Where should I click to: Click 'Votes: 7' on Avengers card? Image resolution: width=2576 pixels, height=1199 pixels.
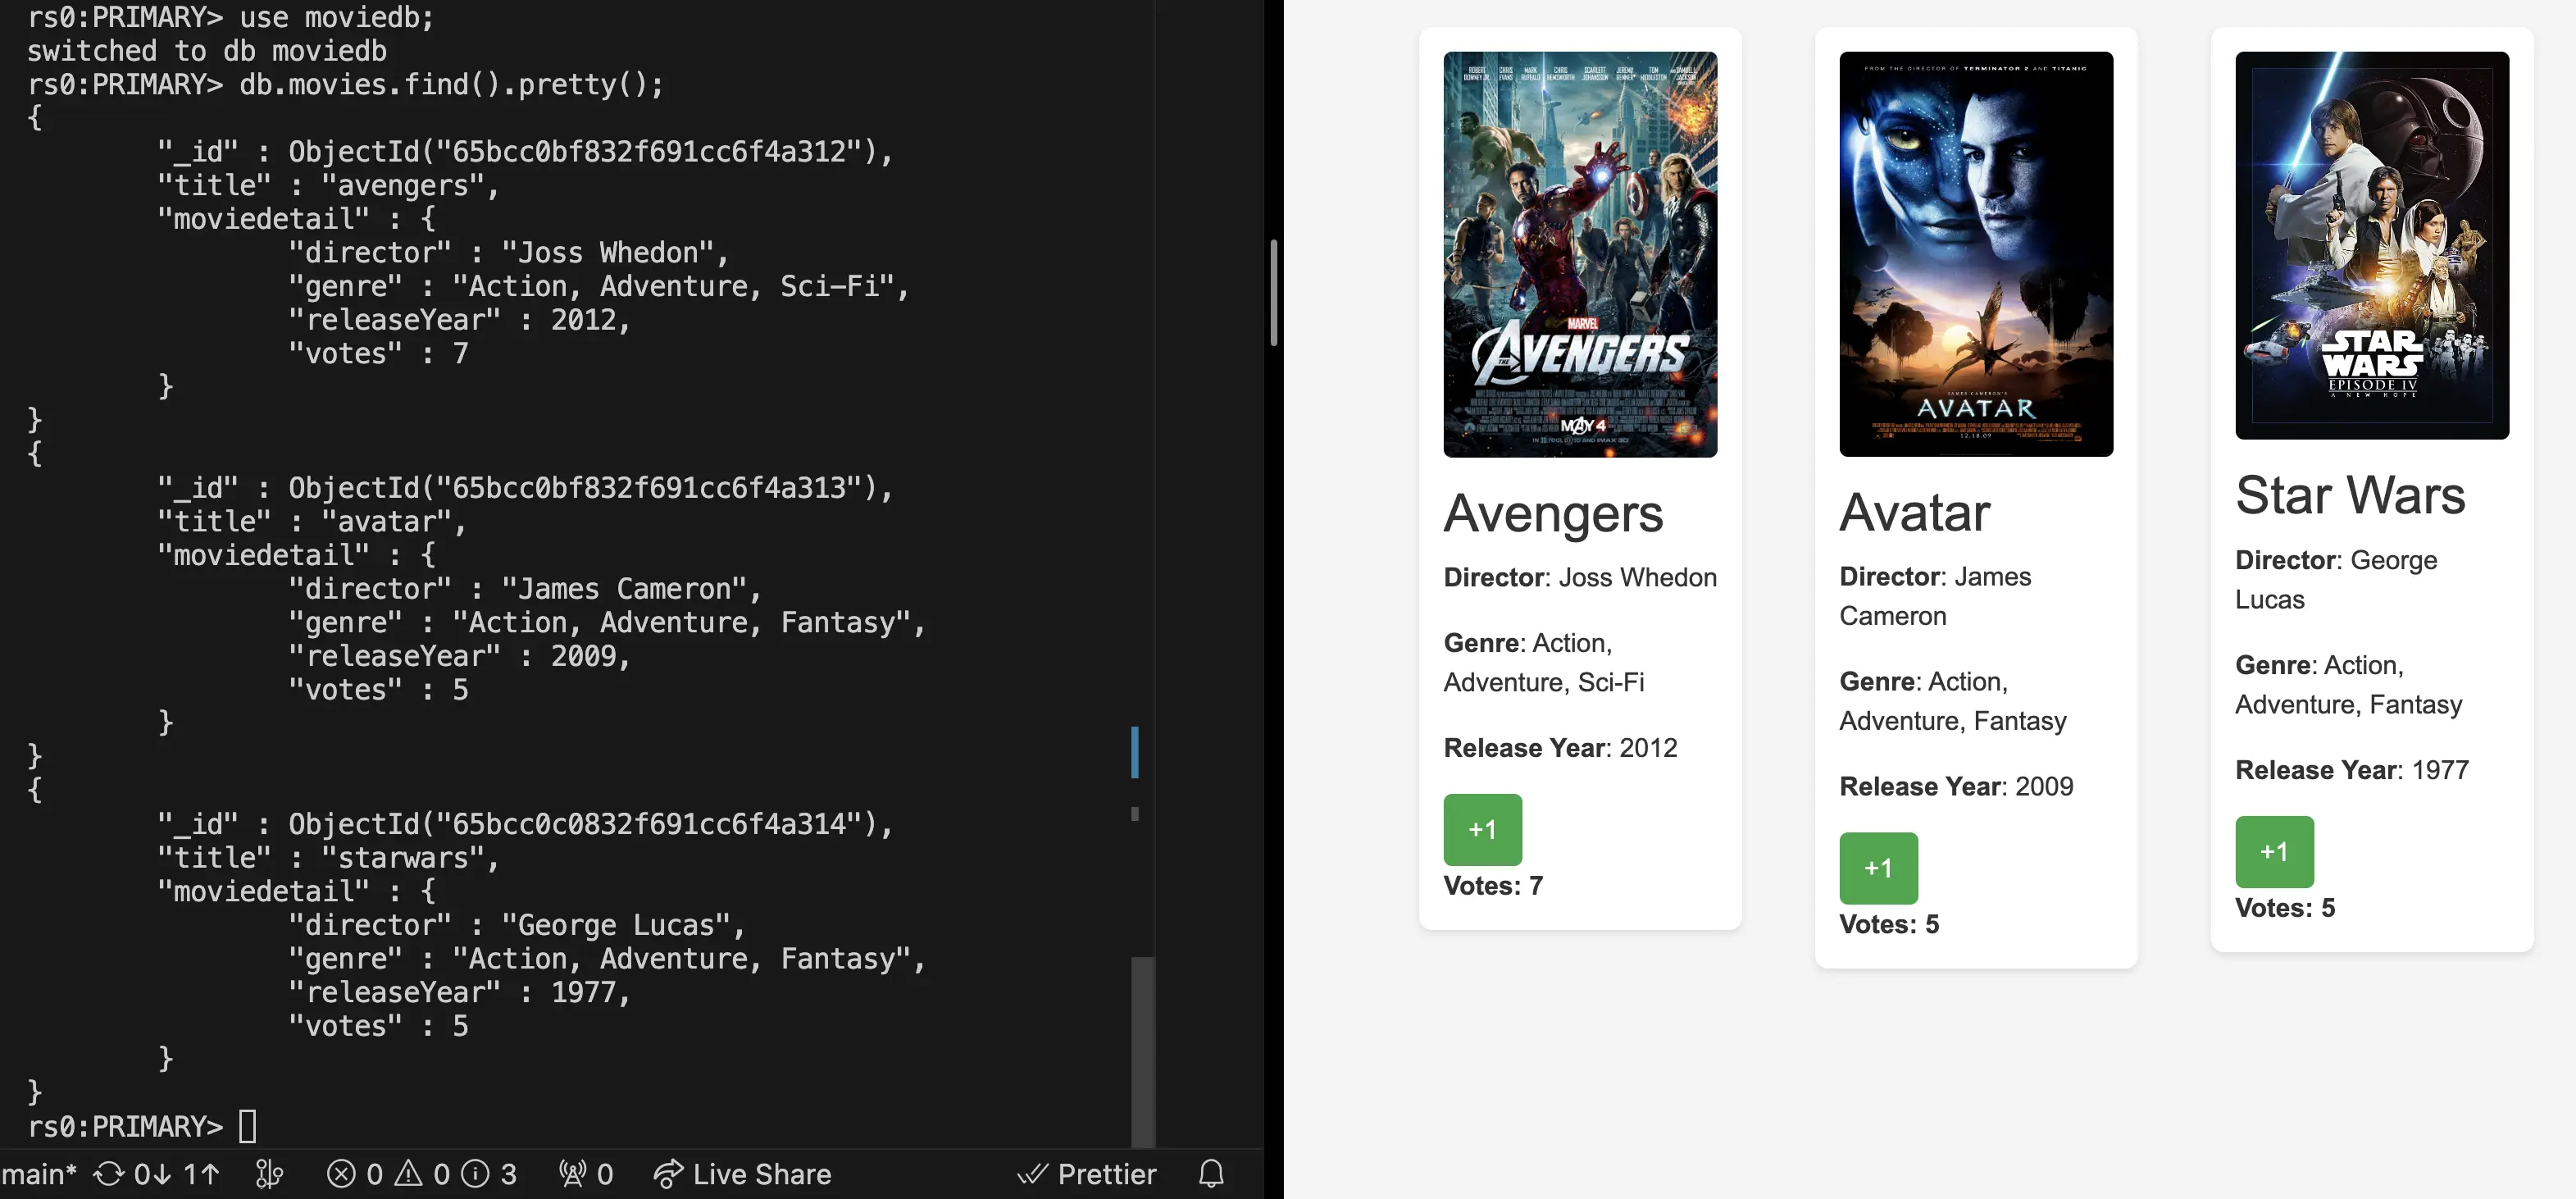tap(1493, 886)
